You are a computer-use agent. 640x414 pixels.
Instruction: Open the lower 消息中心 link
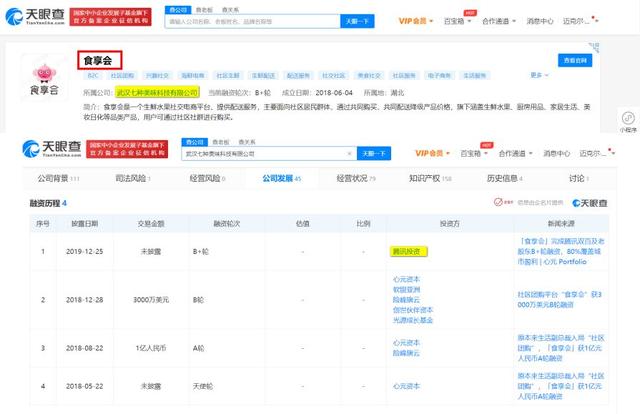tap(556, 153)
